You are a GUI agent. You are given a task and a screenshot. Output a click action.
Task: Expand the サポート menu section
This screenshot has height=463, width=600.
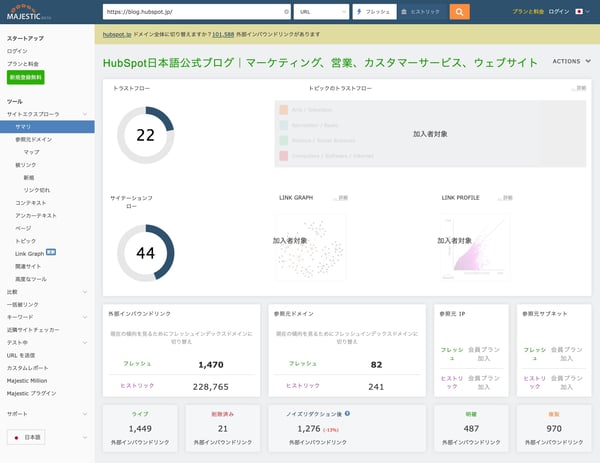[x=85, y=414]
